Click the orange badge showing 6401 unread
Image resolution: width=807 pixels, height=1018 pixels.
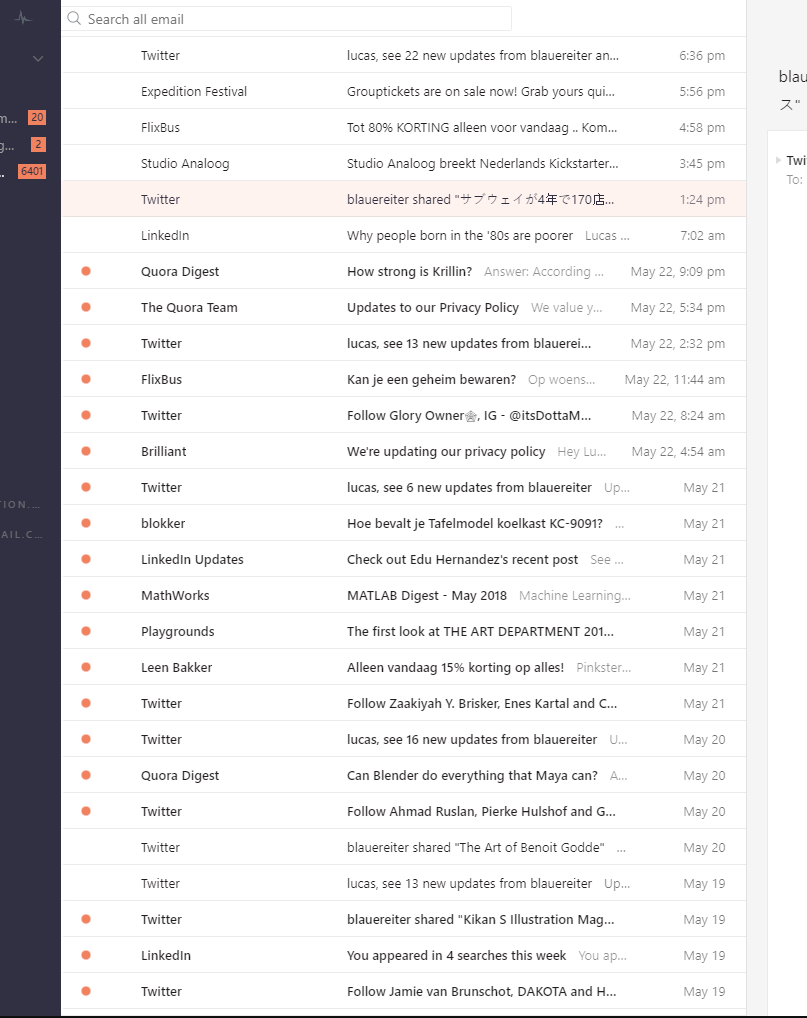(x=31, y=170)
